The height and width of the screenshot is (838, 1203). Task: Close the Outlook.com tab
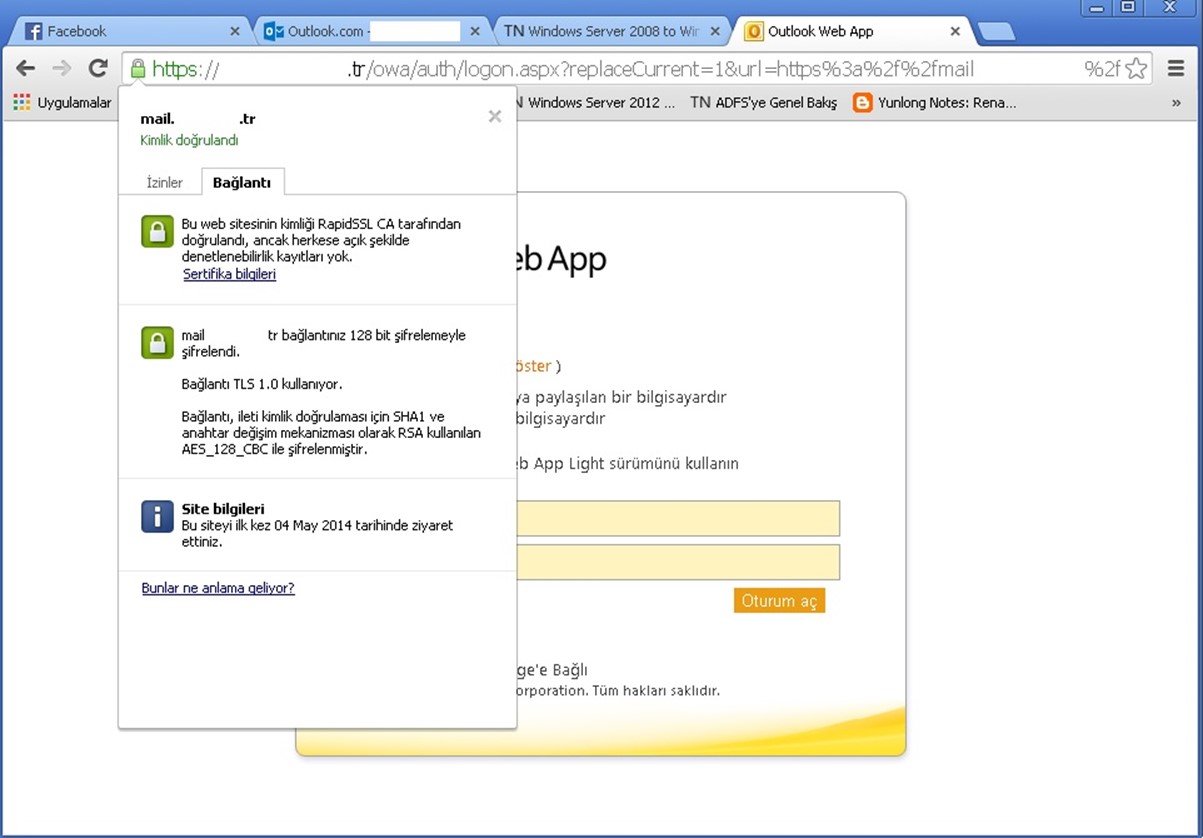[x=475, y=31]
